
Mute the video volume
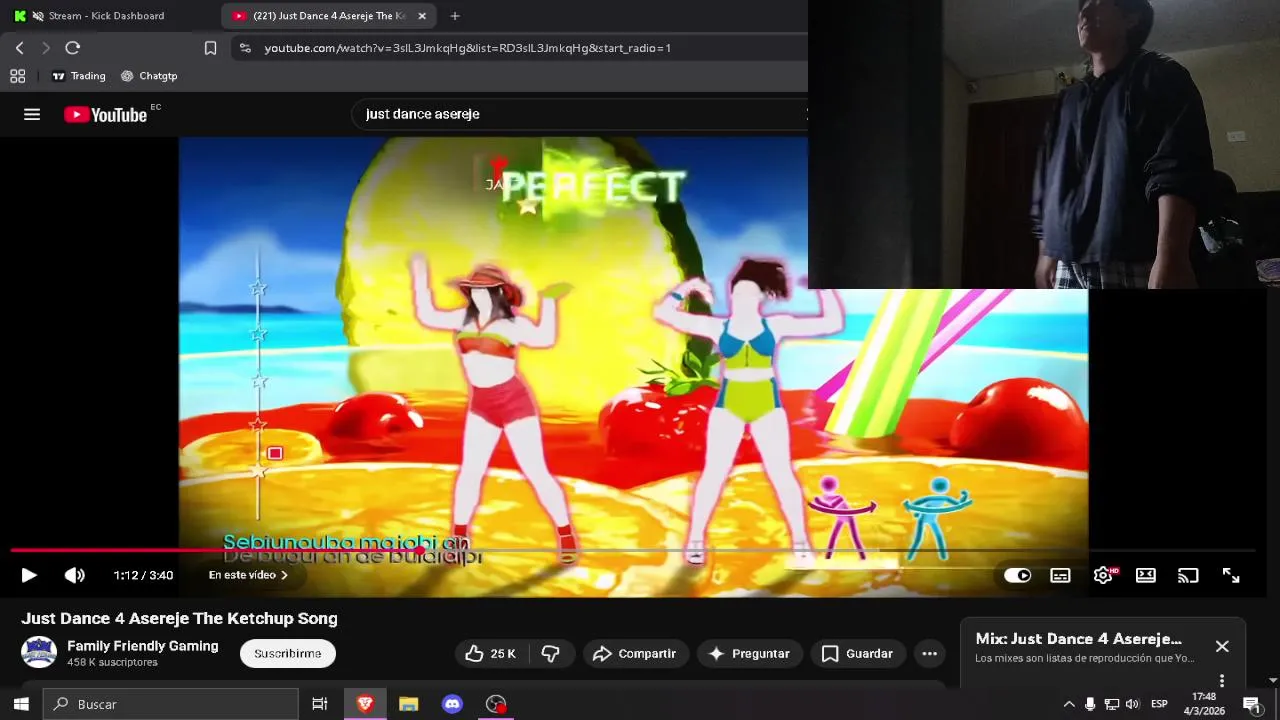[75, 575]
